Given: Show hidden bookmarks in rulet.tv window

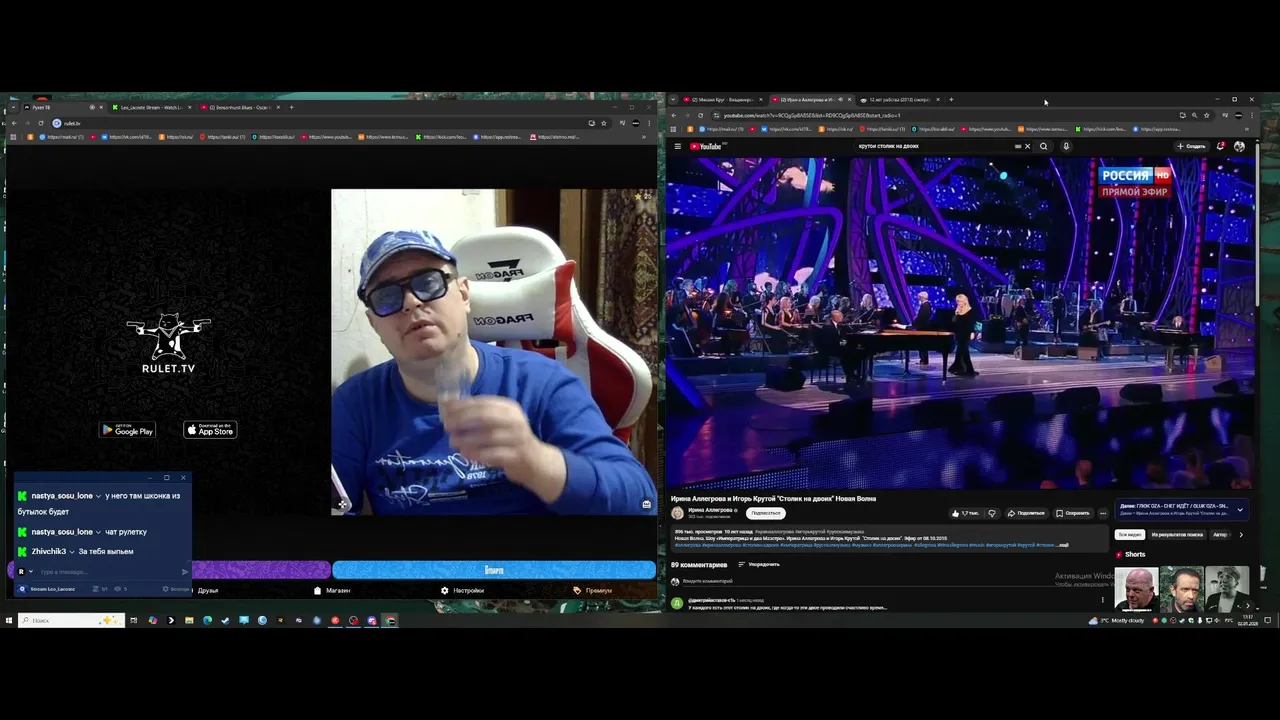Looking at the screenshot, I should pos(643,137).
